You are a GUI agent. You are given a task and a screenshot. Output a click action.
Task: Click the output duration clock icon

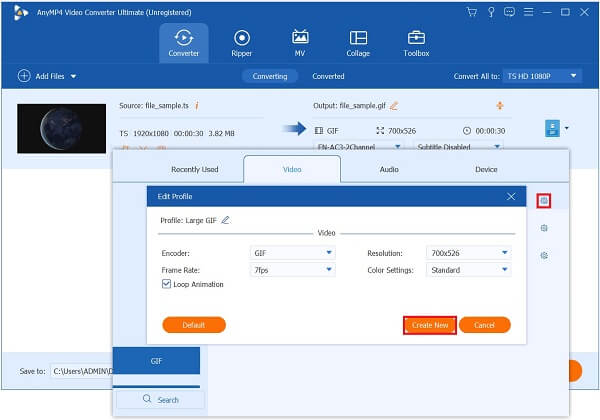point(467,131)
